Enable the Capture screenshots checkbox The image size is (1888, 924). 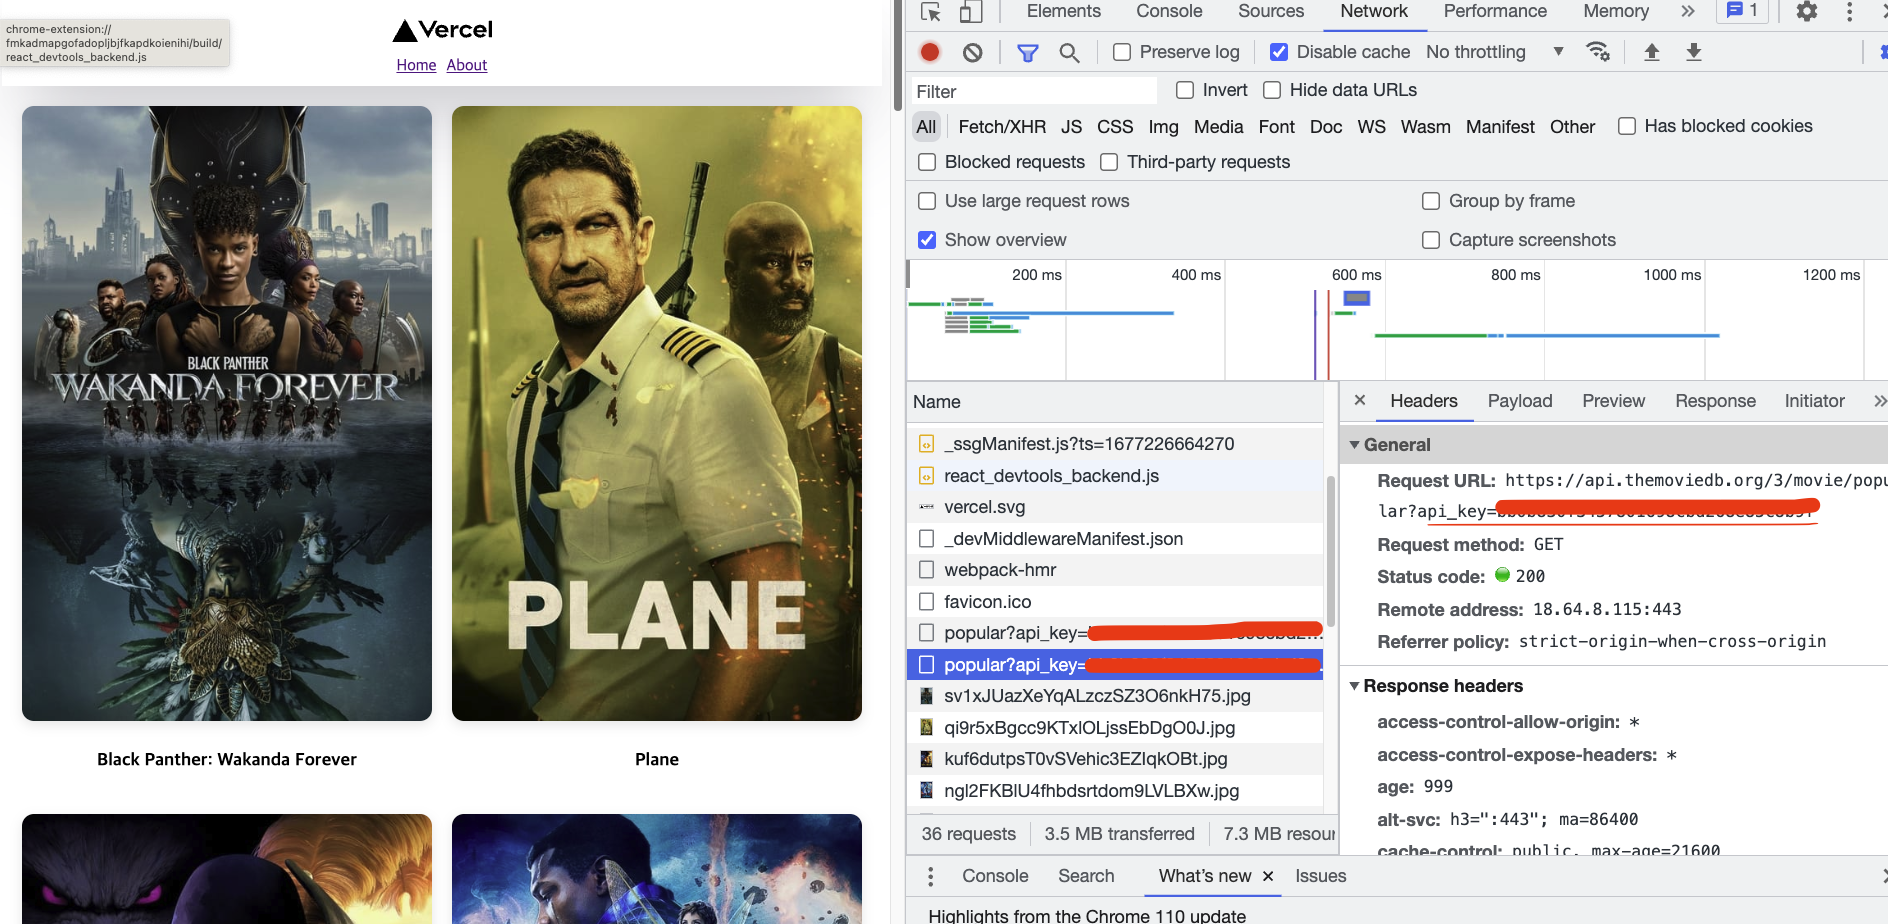click(x=1431, y=240)
